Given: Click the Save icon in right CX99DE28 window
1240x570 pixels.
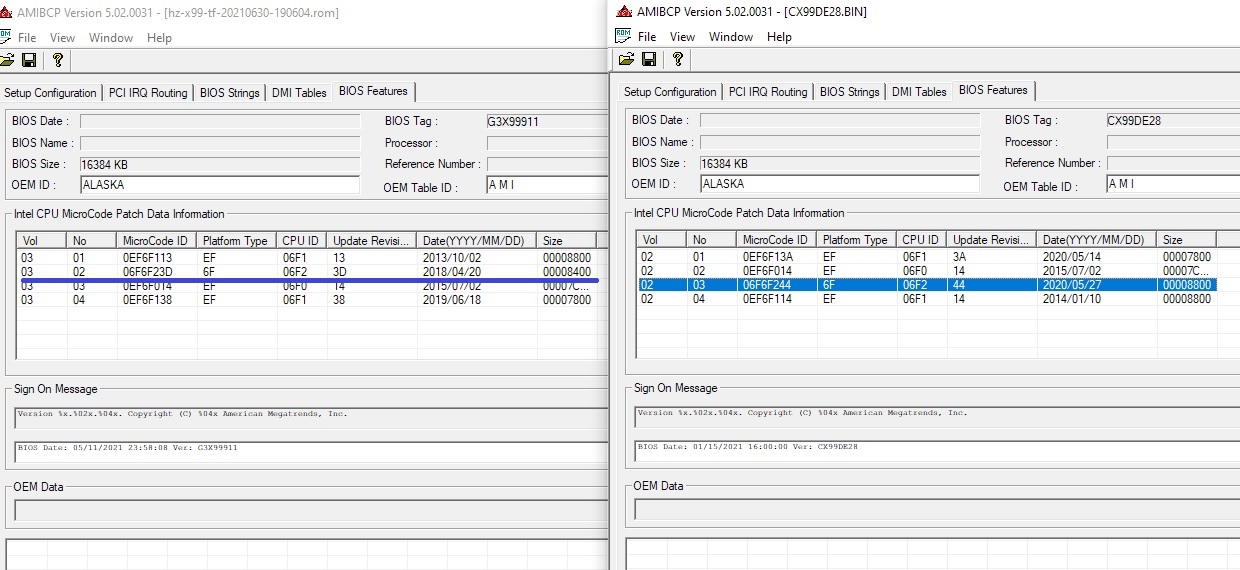Looking at the screenshot, I should point(649,59).
